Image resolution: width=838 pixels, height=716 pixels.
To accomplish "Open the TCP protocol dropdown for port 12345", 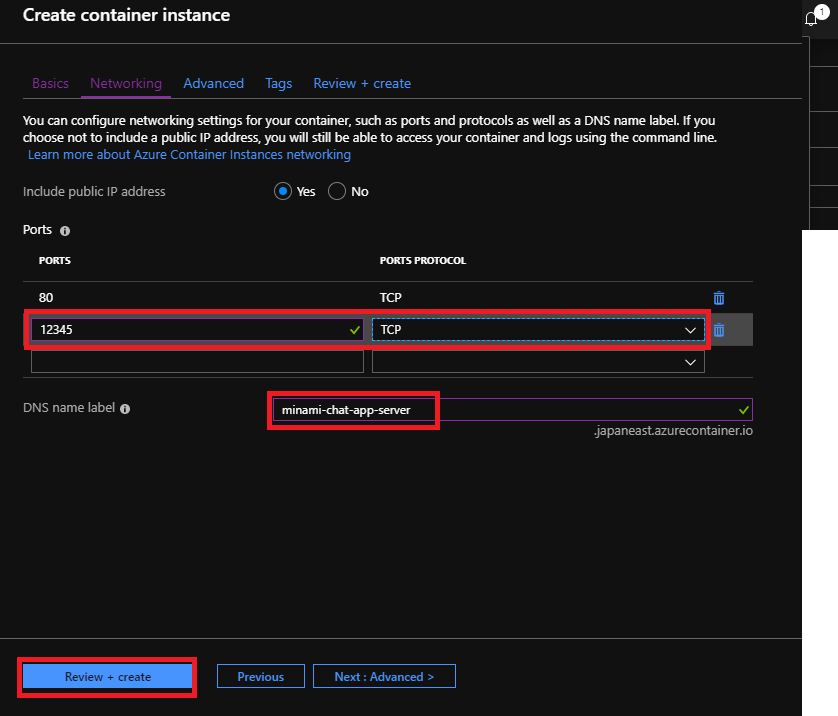I will [x=538, y=330].
